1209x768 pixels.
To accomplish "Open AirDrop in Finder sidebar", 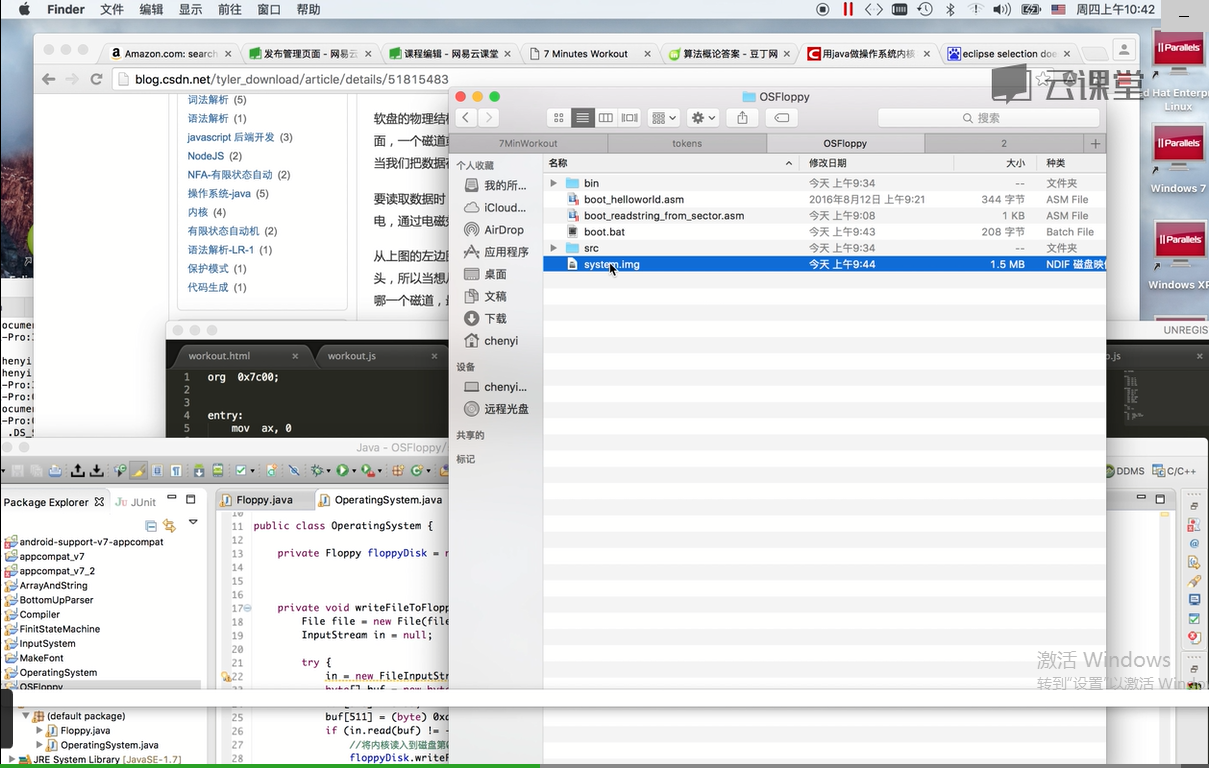I will click(503, 230).
